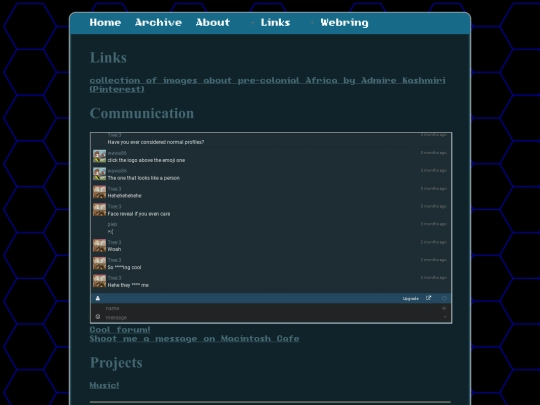
Task: Open the Archive page
Action: 158,23
